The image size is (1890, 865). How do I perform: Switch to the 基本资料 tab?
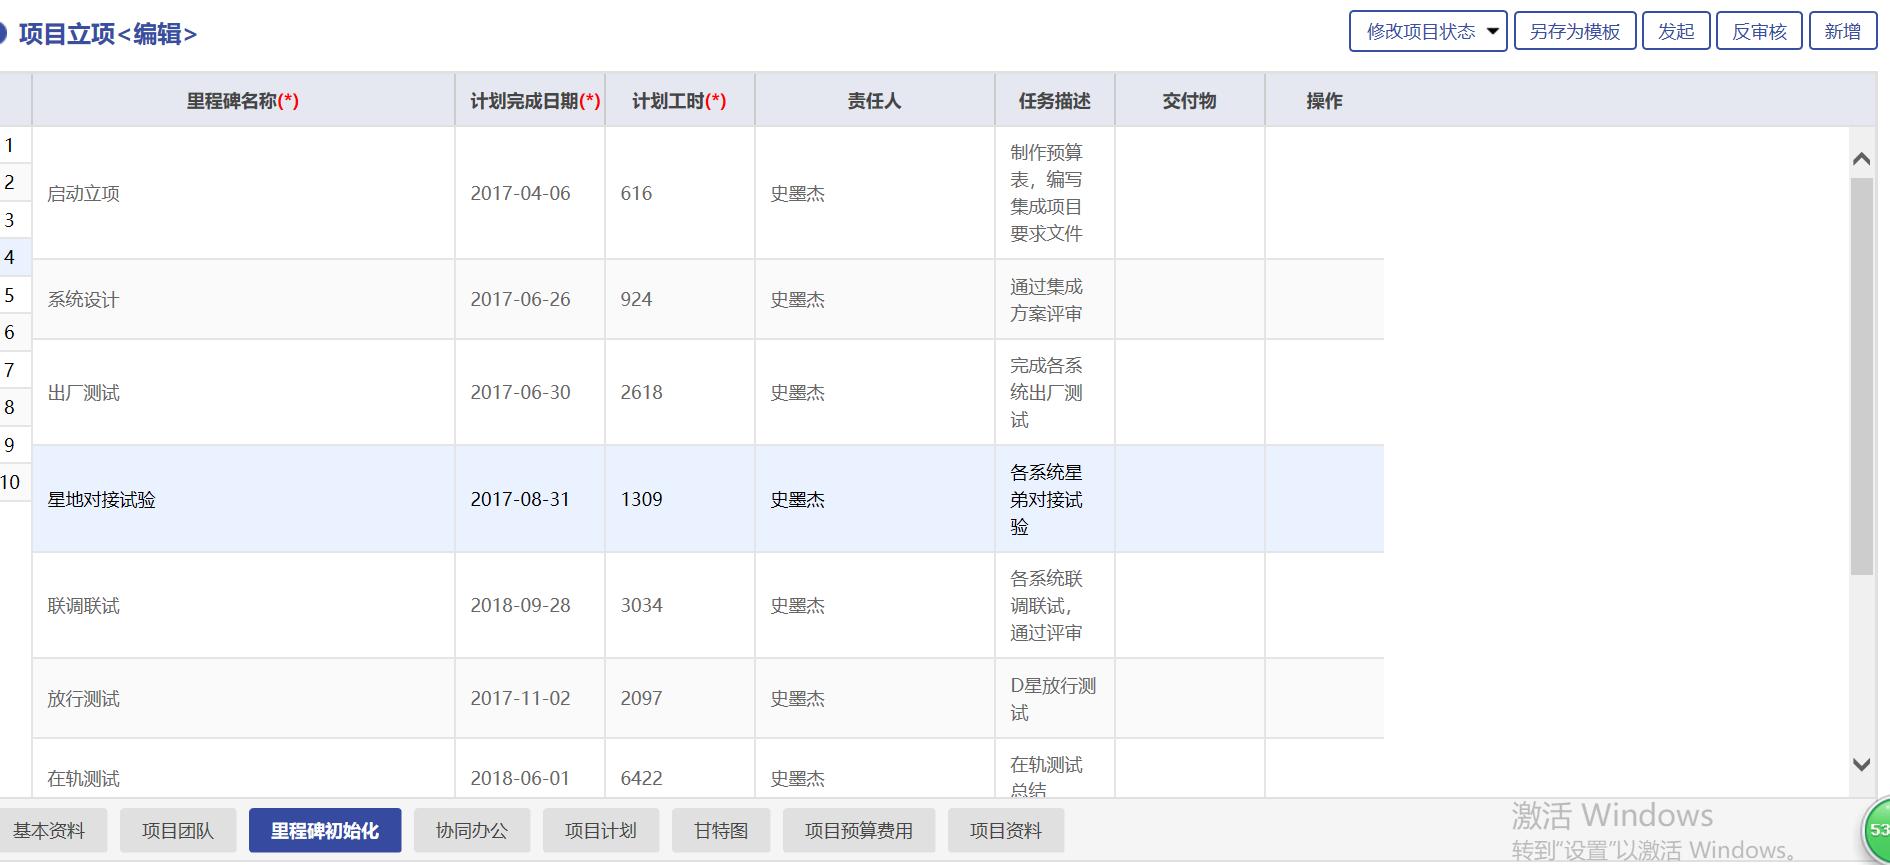tap(49, 831)
